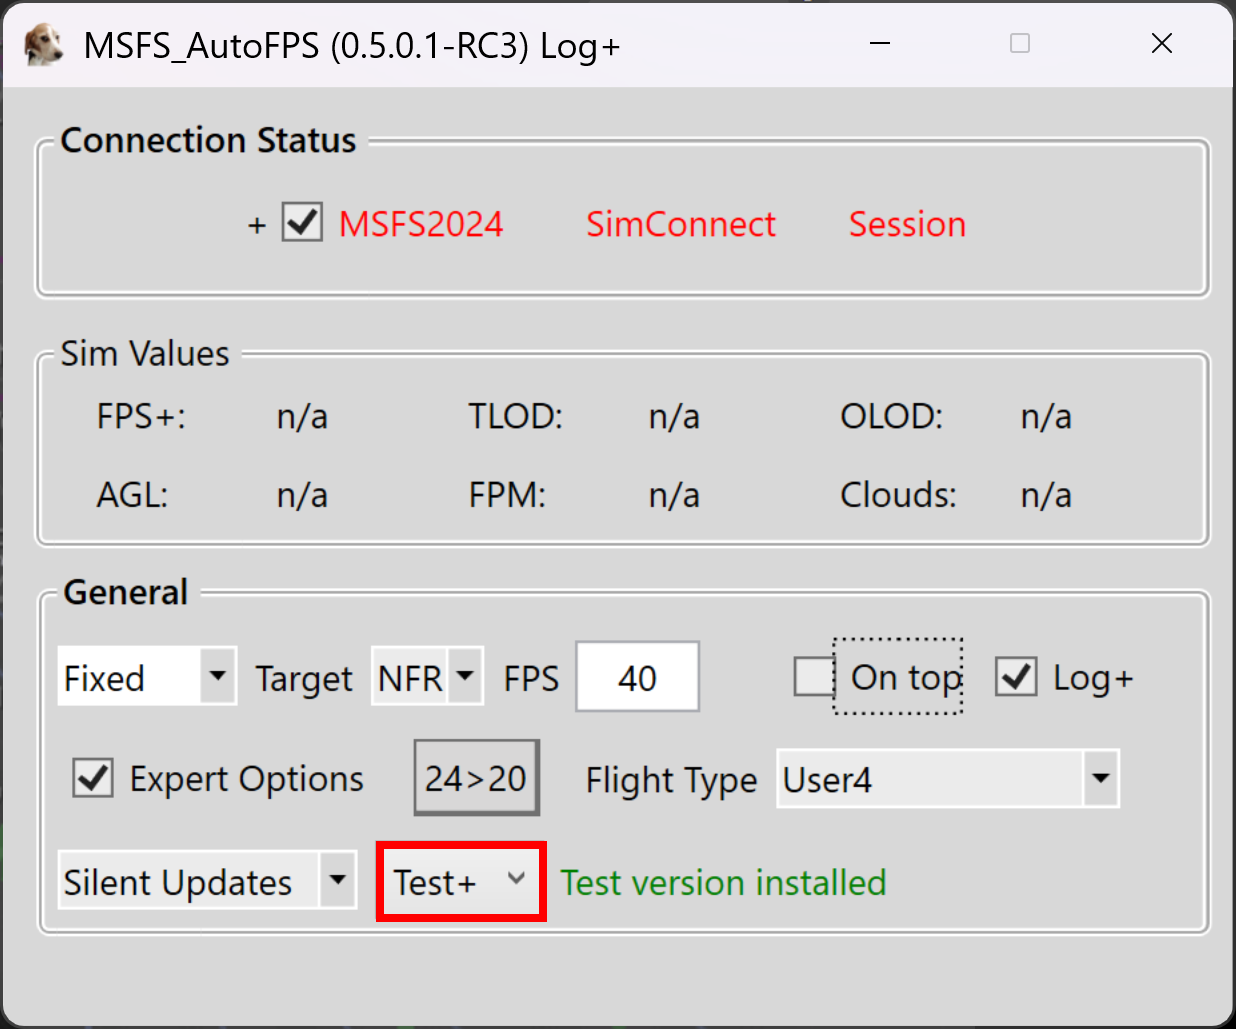
Task: Close the MSFS_AutoFPS window
Action: 1161,43
